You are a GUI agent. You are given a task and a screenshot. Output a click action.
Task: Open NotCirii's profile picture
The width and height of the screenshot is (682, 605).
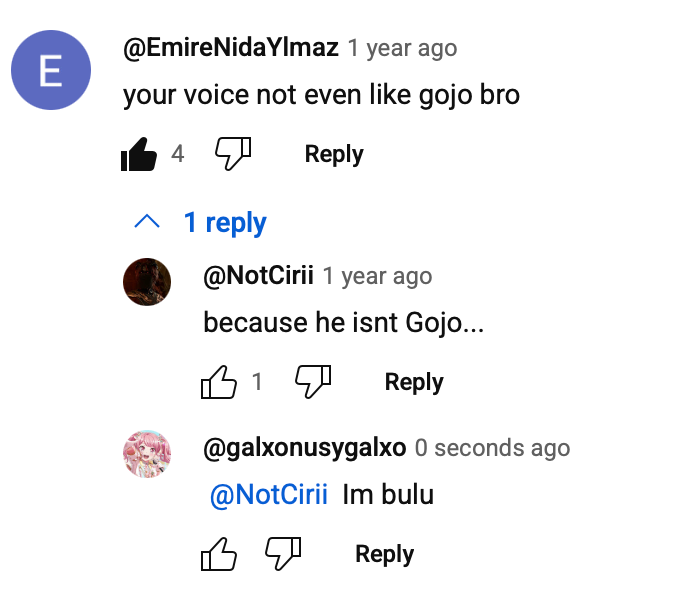(x=147, y=280)
